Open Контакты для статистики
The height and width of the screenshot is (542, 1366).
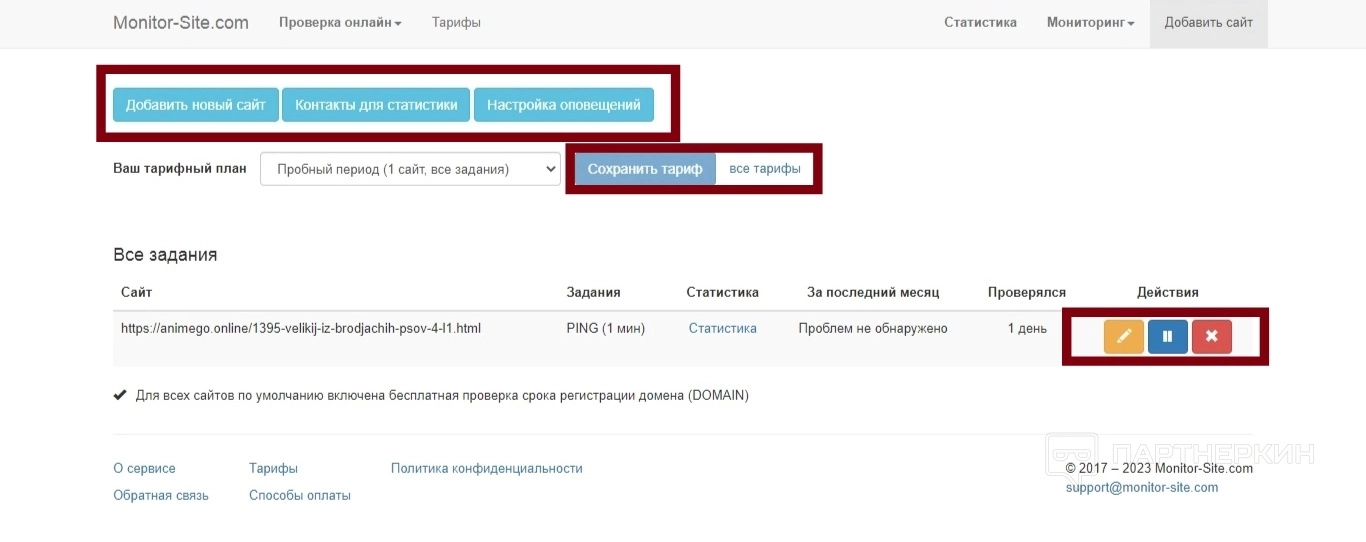click(x=376, y=105)
